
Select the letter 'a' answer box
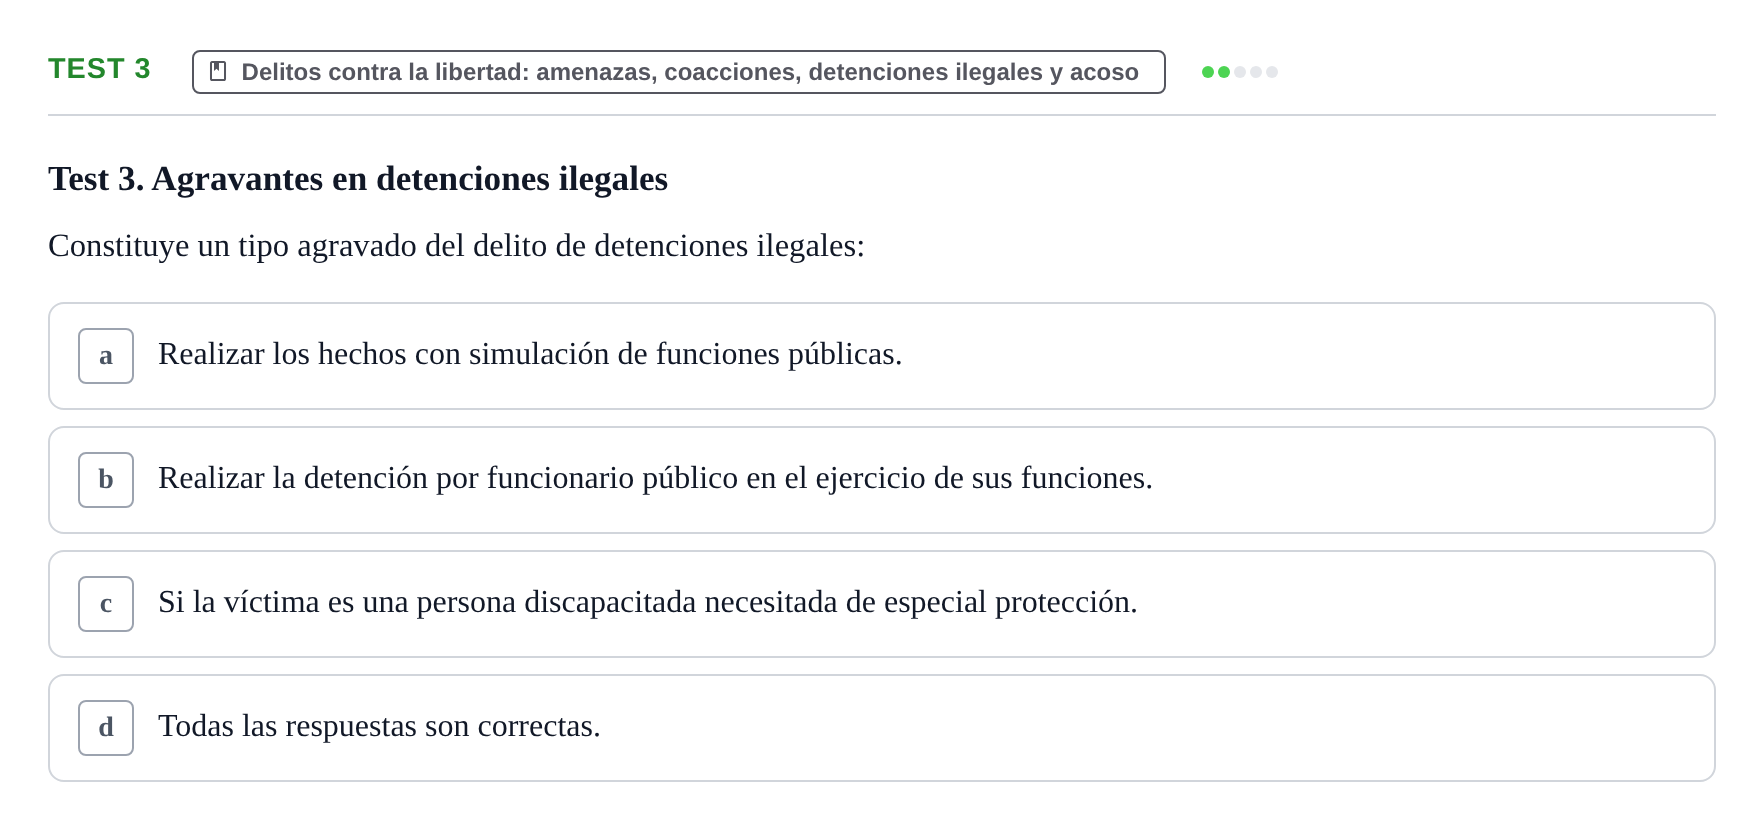click(x=106, y=356)
